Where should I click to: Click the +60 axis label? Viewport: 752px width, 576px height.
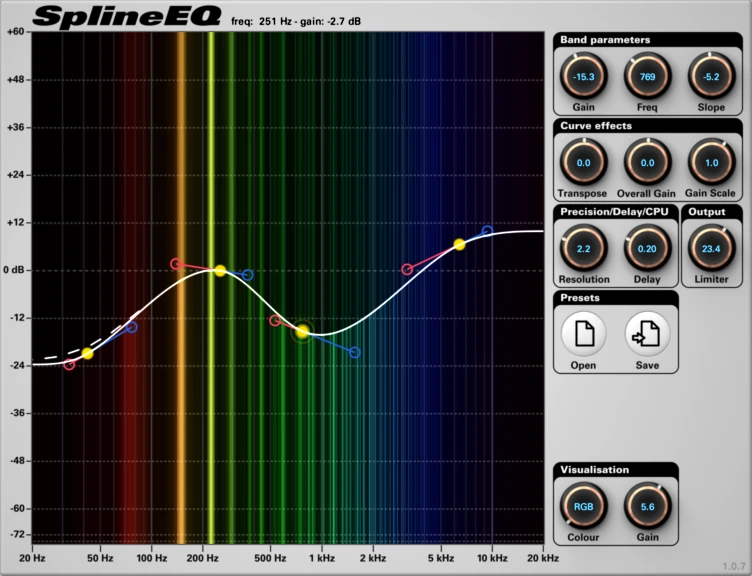15,32
